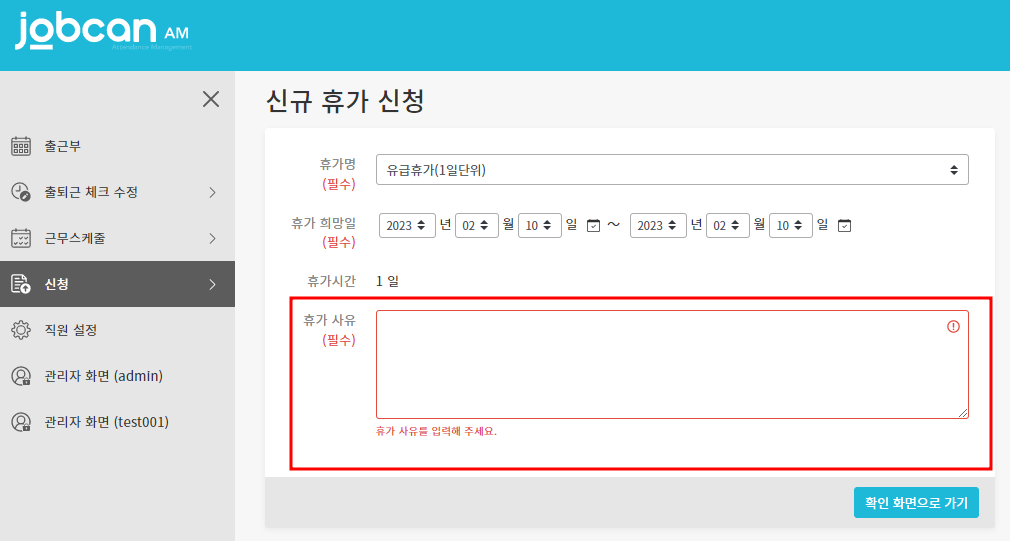1010x541 pixels.
Task: Click the 직원 설정 gear icon
Action: pyautogui.click(x=21, y=330)
